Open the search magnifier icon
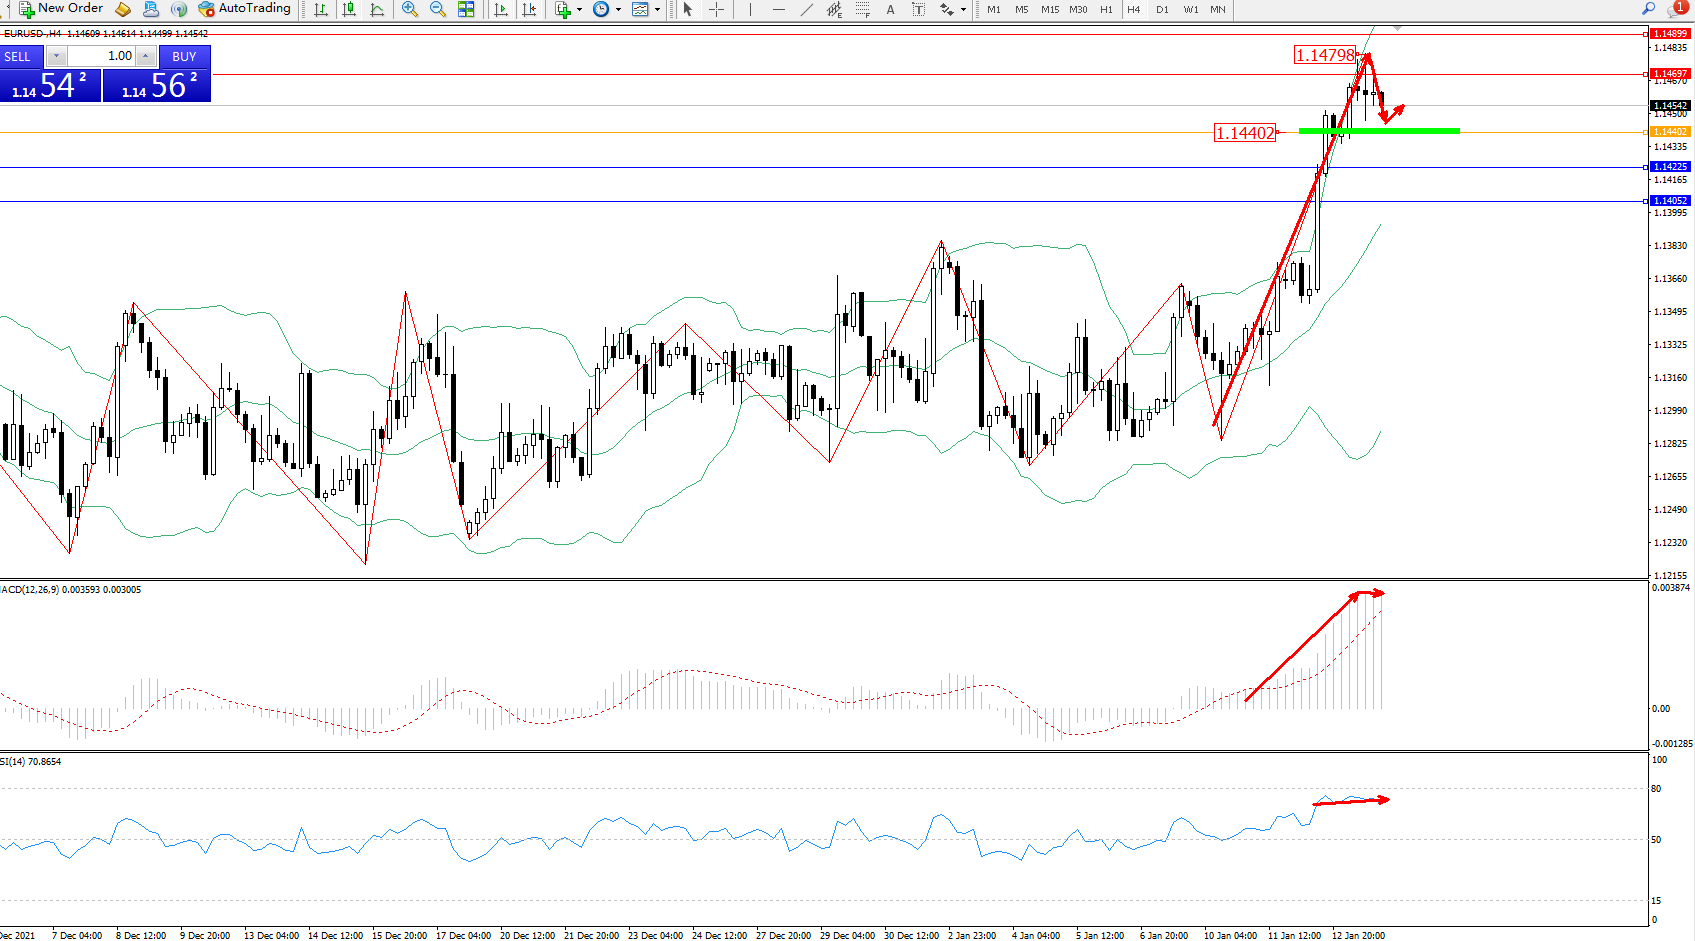 (x=1649, y=9)
